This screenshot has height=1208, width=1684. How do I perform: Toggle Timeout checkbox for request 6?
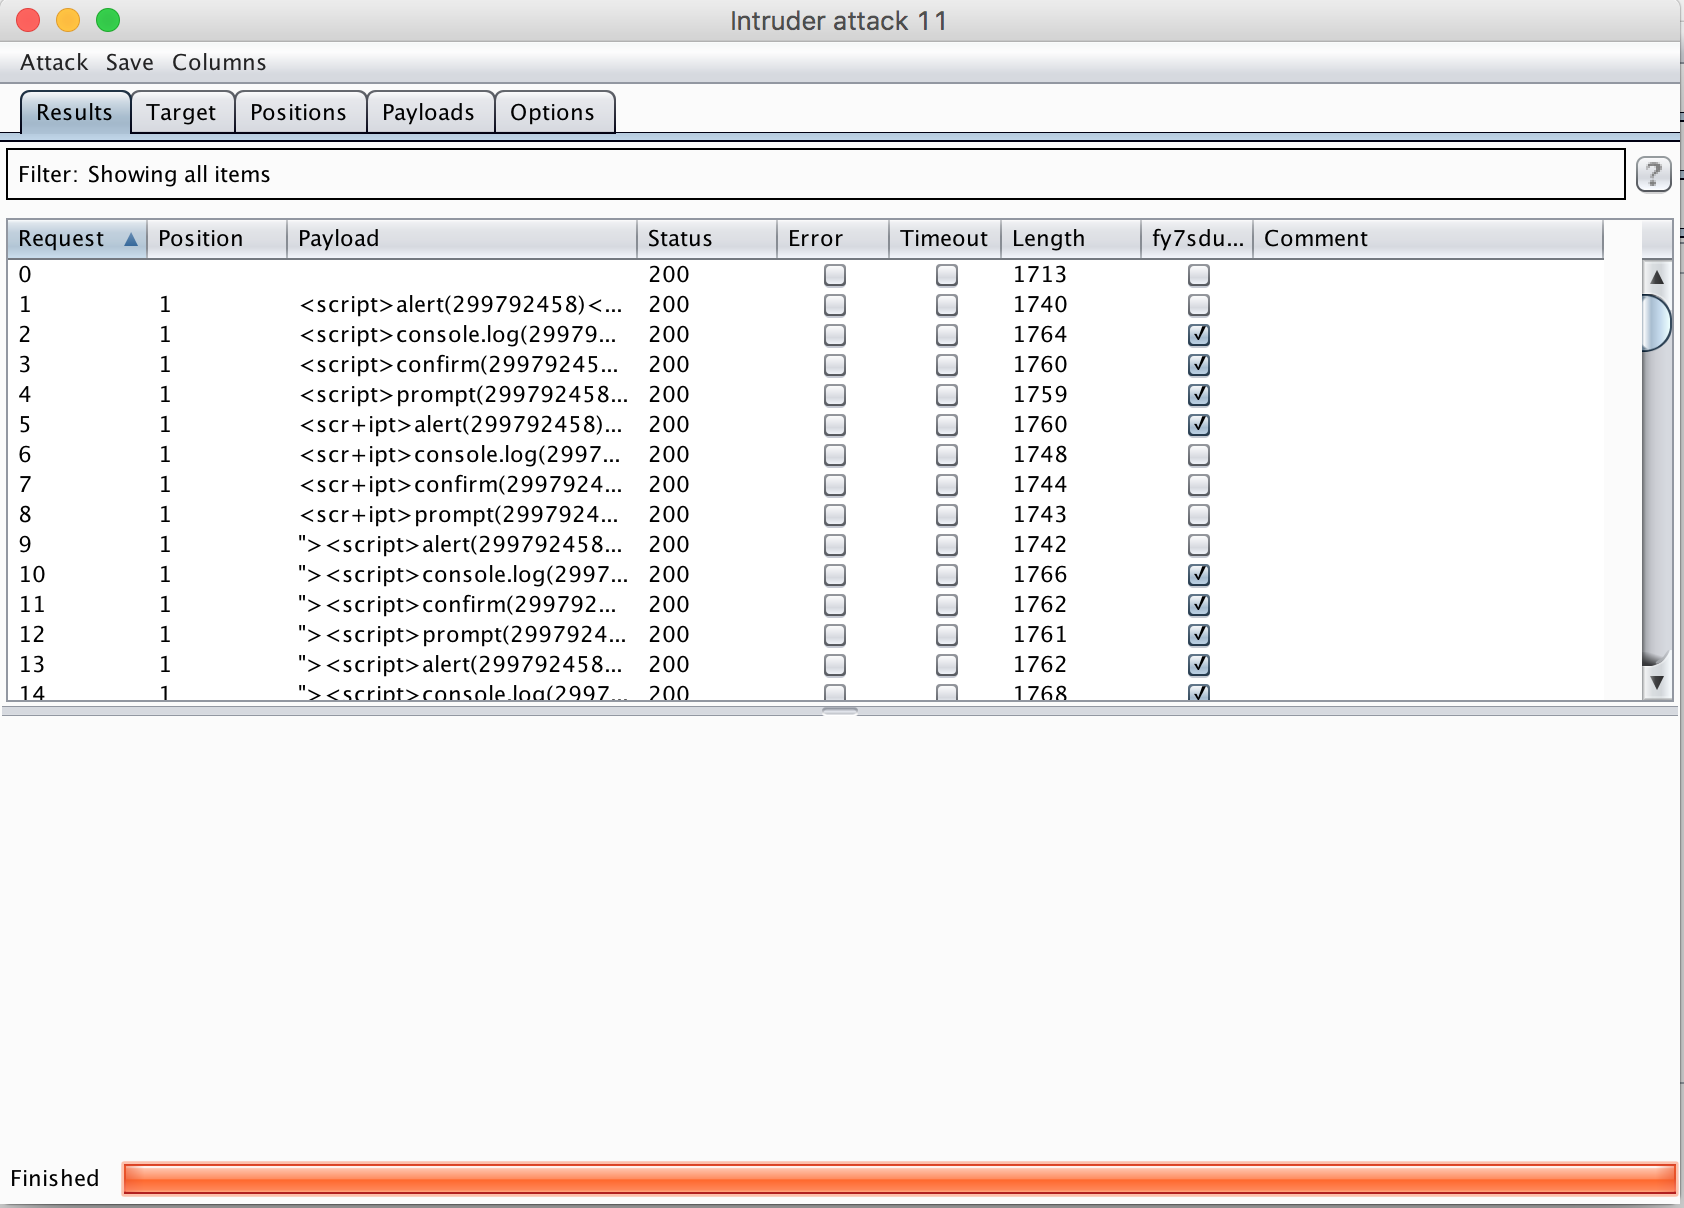[947, 455]
